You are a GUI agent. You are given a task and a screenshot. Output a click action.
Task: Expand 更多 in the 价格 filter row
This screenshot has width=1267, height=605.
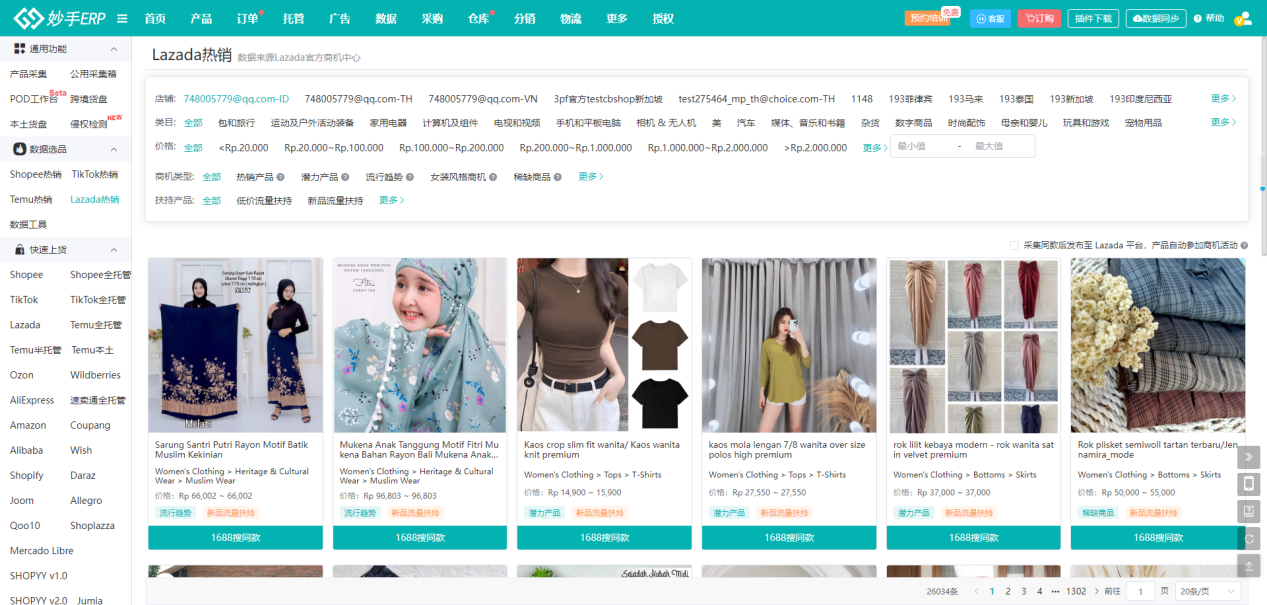[x=875, y=147]
